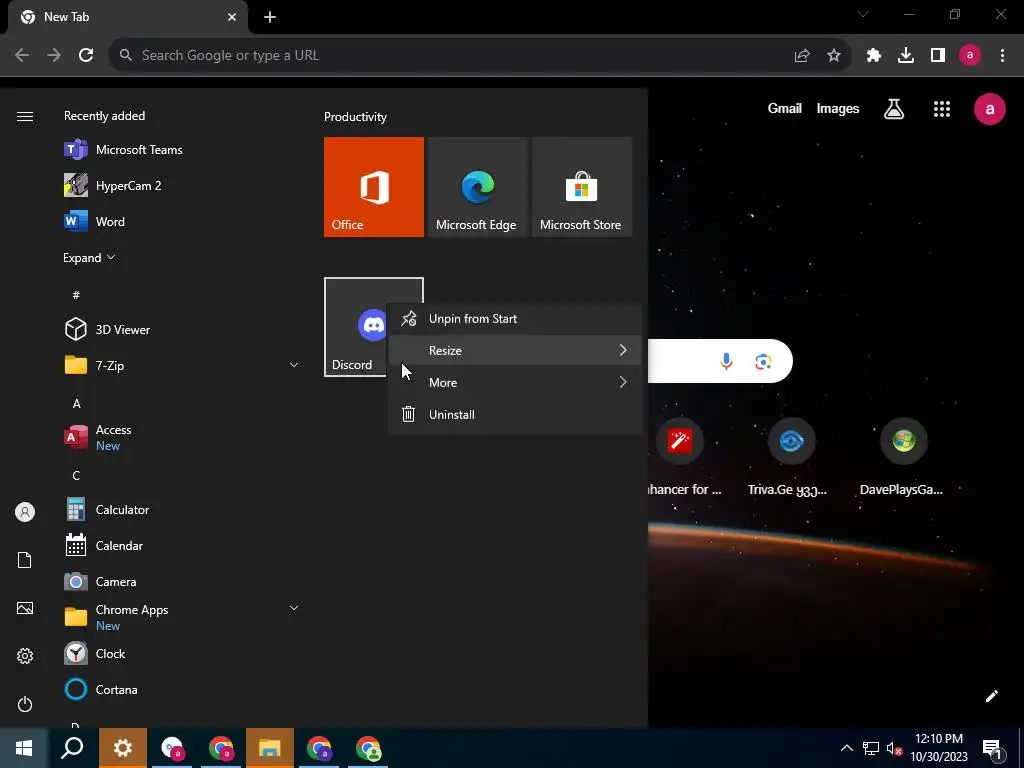Show hidden system tray icons
Viewport: 1024px width, 768px height.
click(x=846, y=748)
